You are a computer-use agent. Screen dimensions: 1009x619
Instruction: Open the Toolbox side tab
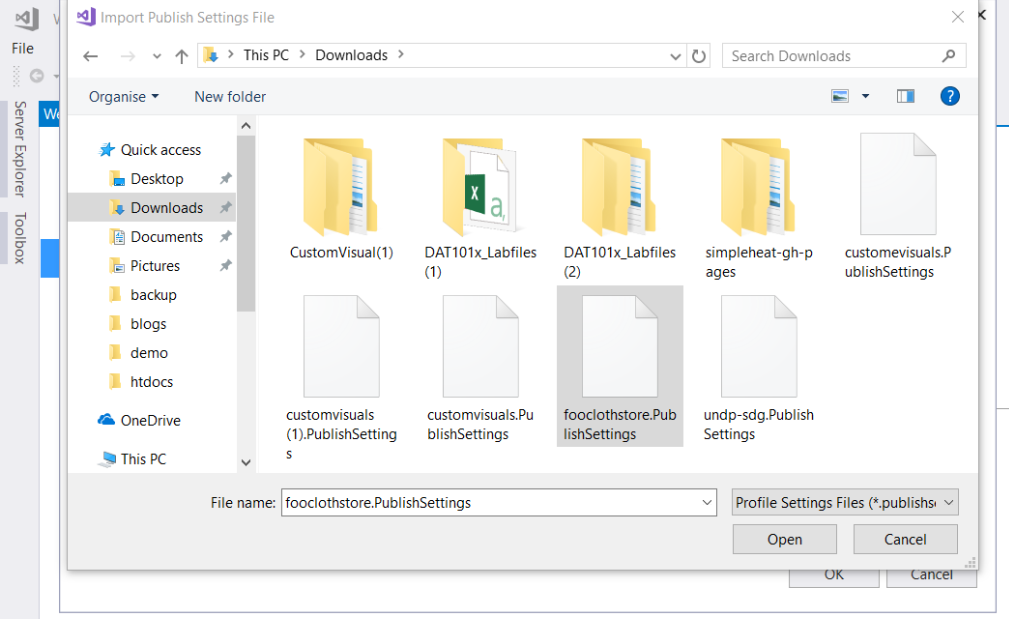(x=20, y=238)
